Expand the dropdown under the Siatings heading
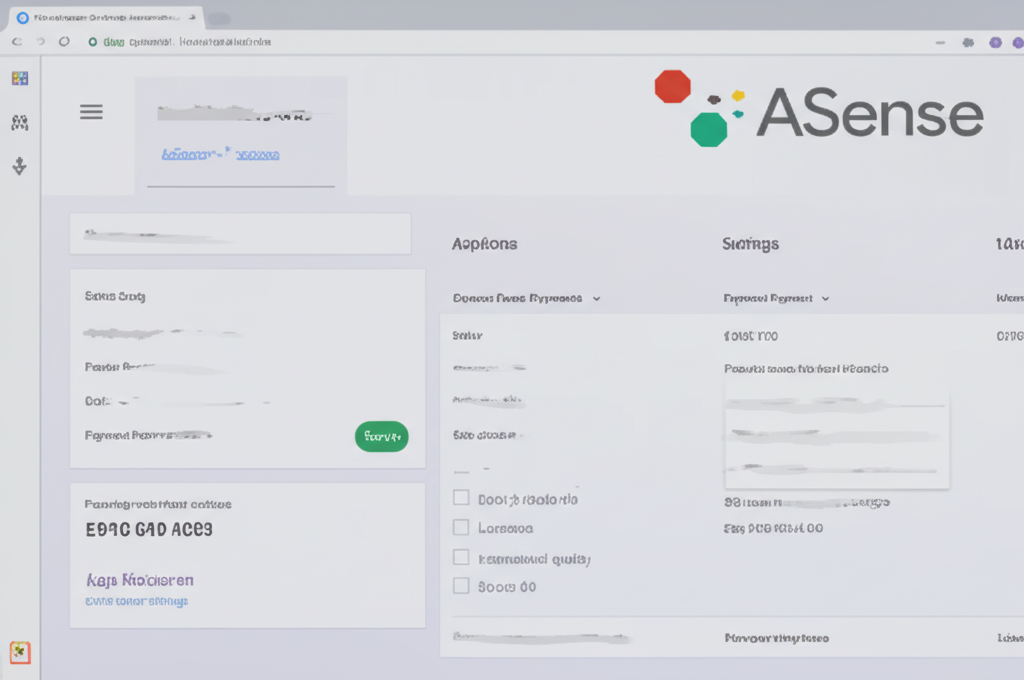 pos(776,299)
